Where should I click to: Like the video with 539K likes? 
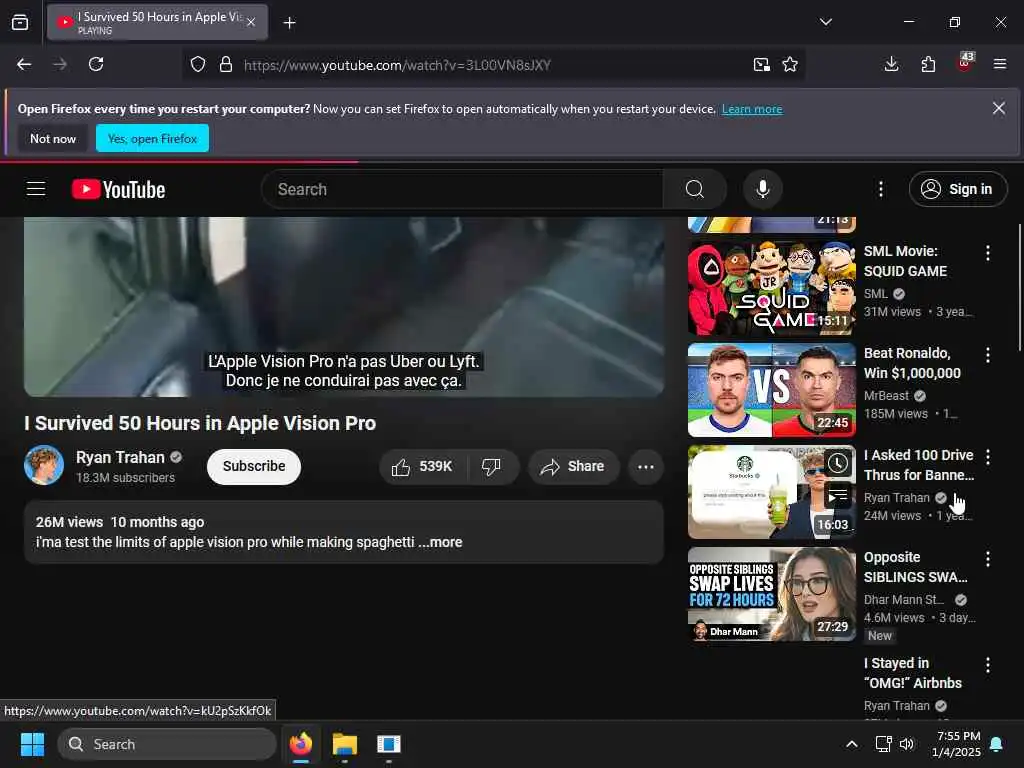(x=423, y=466)
